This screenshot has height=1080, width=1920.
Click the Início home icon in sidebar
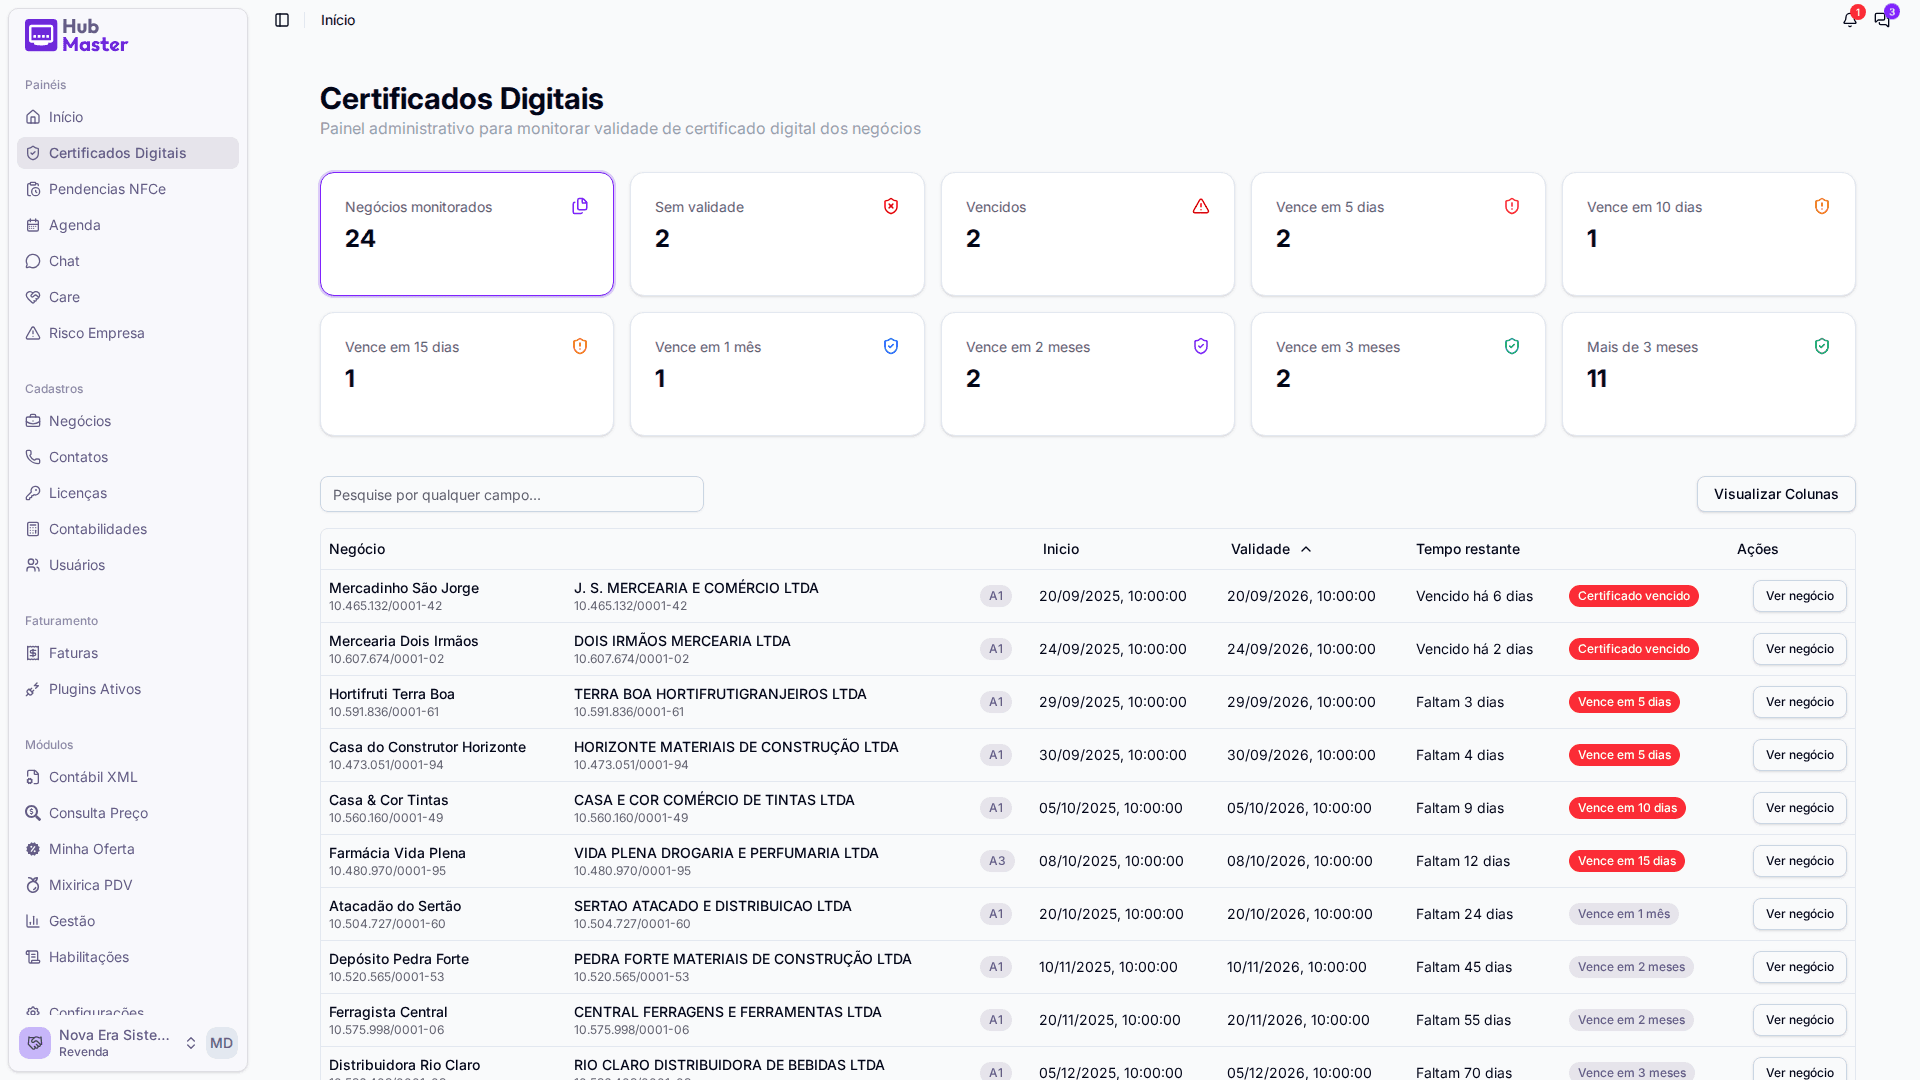point(33,117)
